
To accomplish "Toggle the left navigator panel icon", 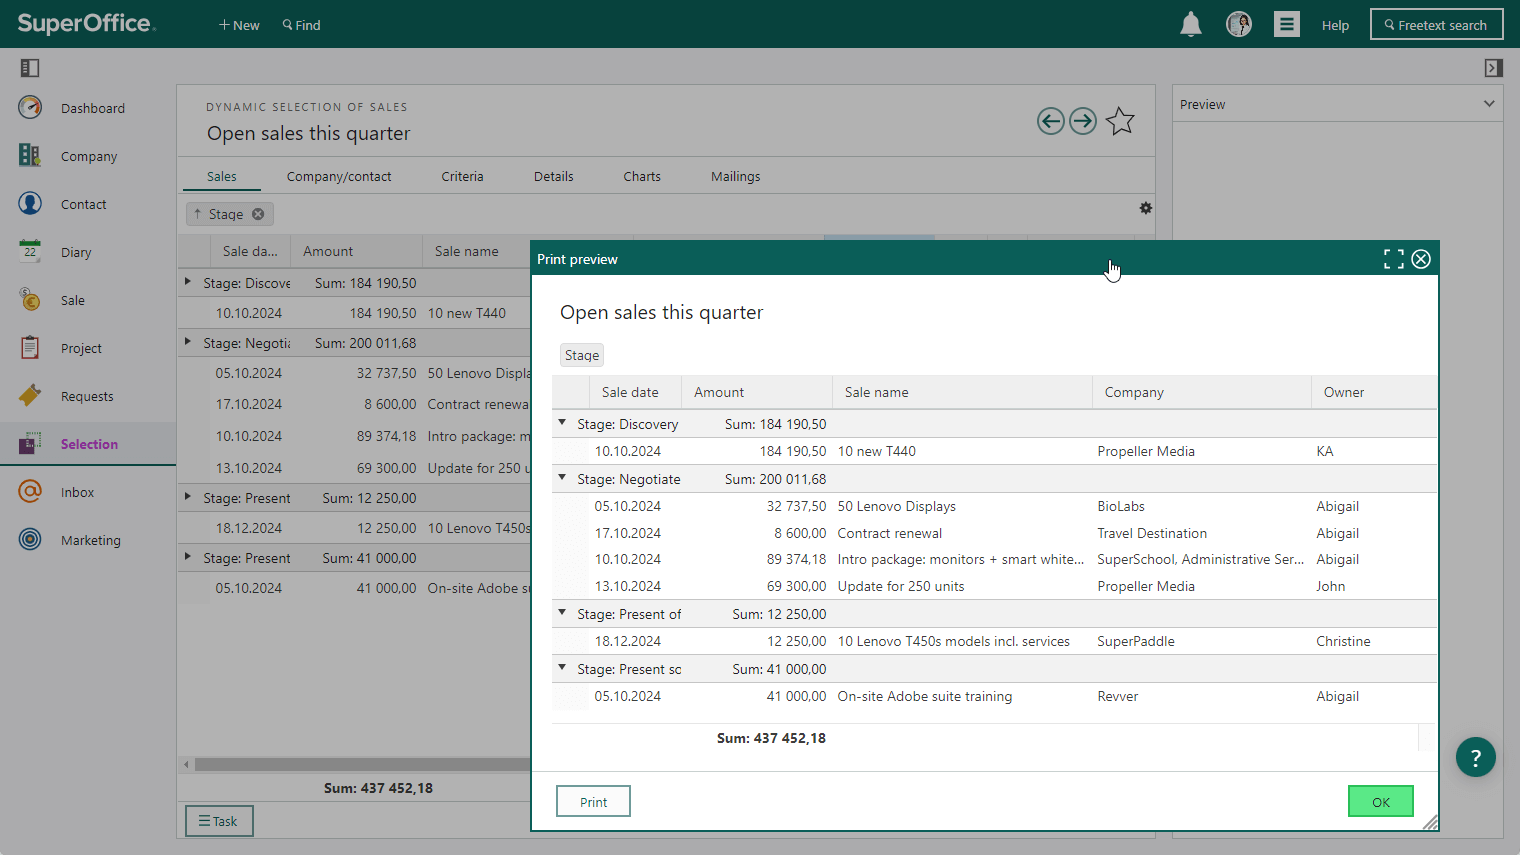I will (x=30, y=68).
